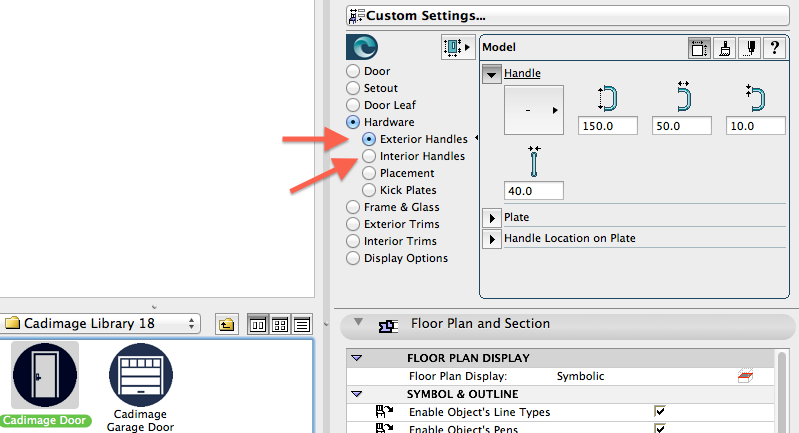The height and width of the screenshot is (433, 799).
Task: Open the Cadimage Library 18 dropdown
Action: coord(100,324)
